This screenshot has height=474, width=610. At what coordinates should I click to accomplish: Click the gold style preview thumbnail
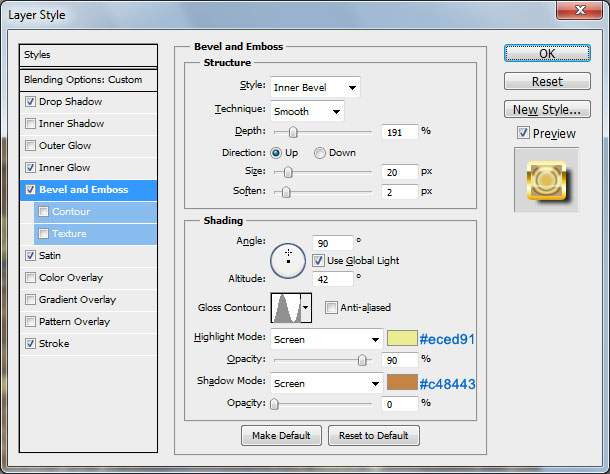(x=546, y=180)
